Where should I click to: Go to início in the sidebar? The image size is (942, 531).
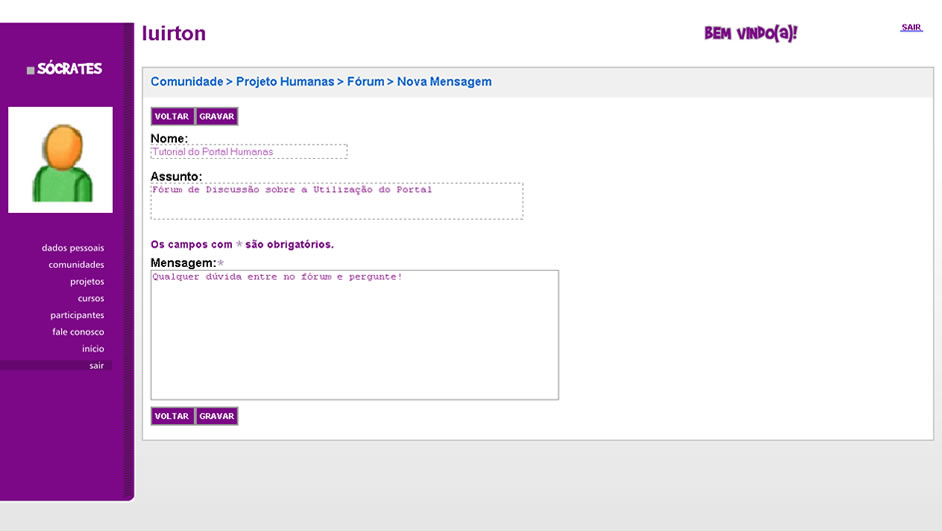[93, 349]
